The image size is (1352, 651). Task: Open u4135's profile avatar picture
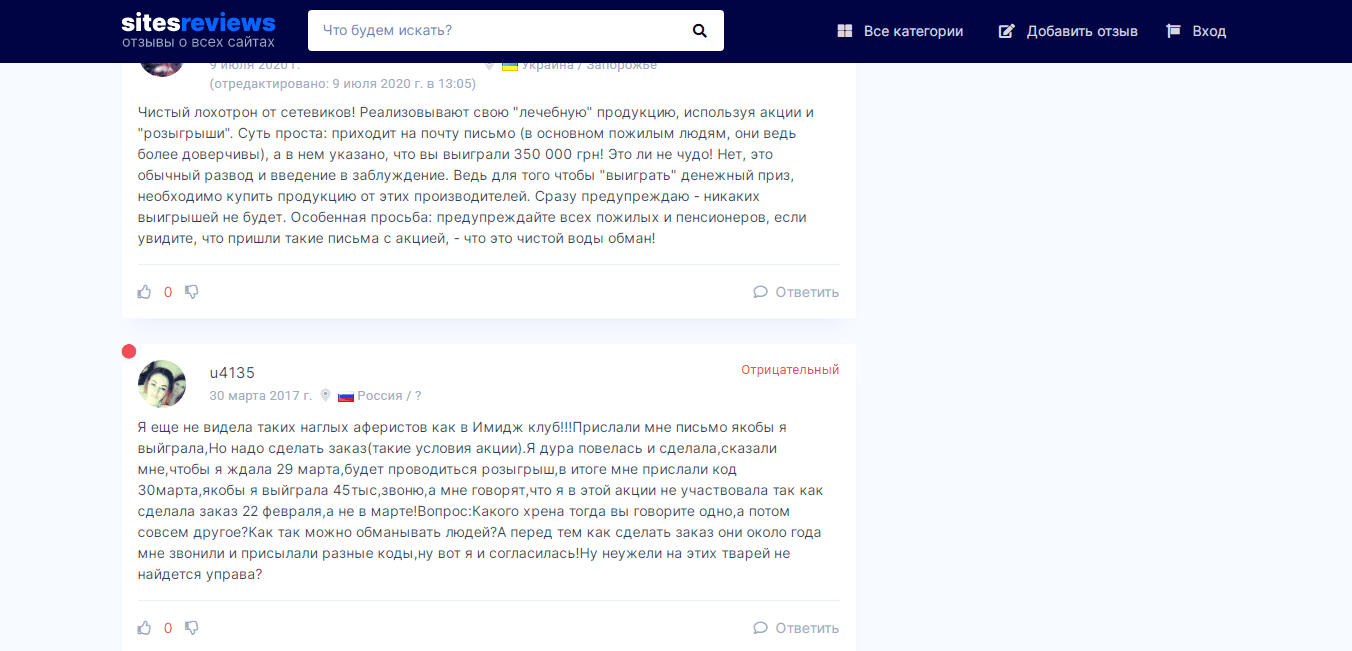pos(162,384)
